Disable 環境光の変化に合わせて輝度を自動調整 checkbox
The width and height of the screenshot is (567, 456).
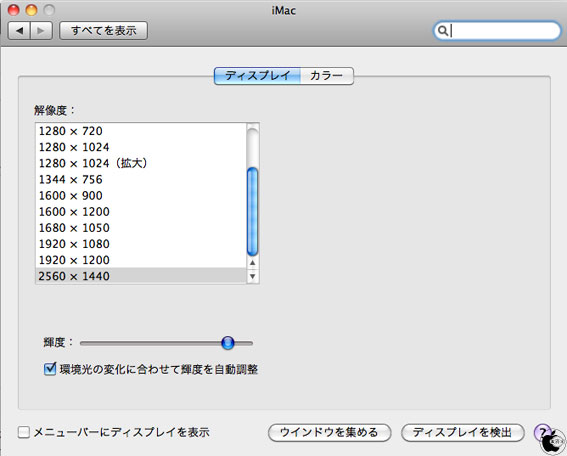pyautogui.click(x=50, y=369)
